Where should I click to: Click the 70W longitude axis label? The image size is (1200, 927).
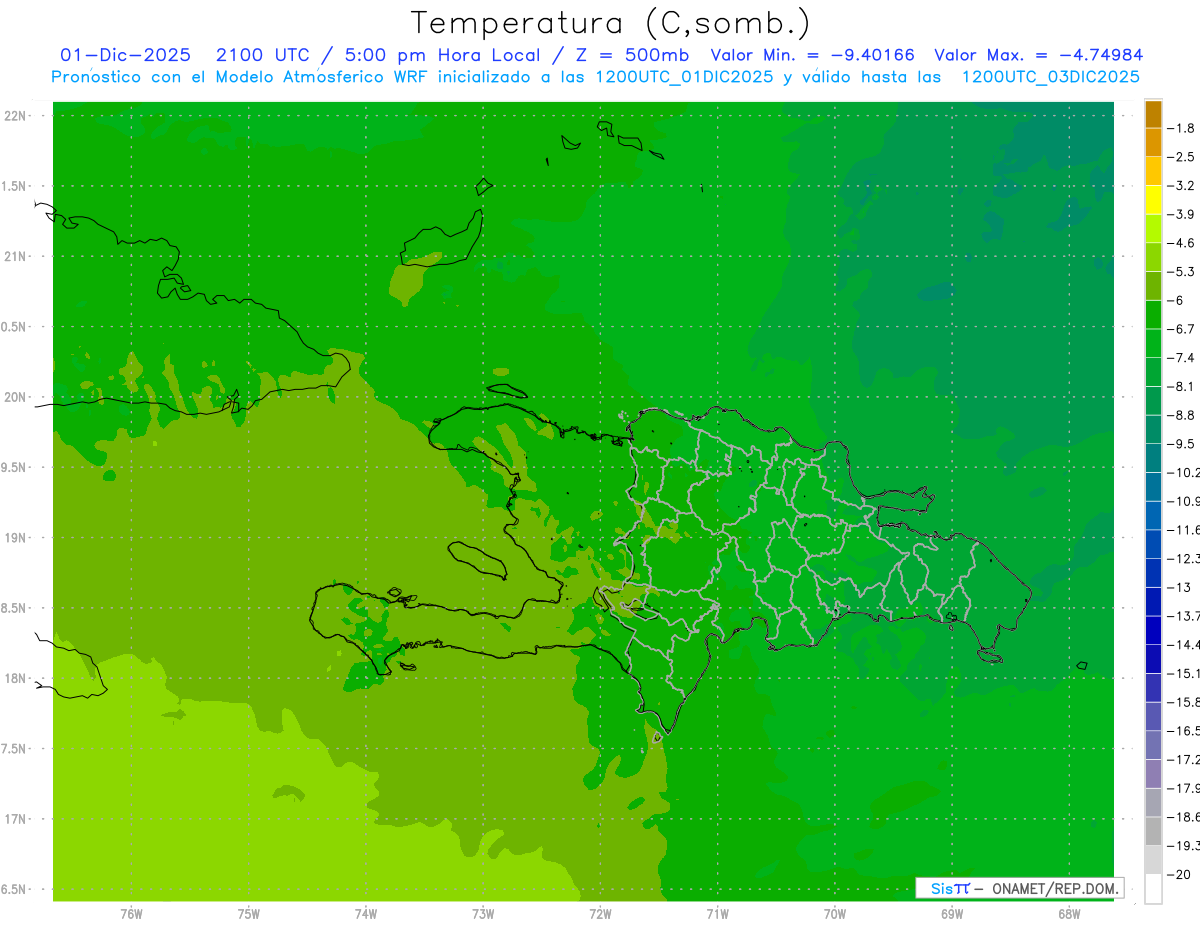835,913
